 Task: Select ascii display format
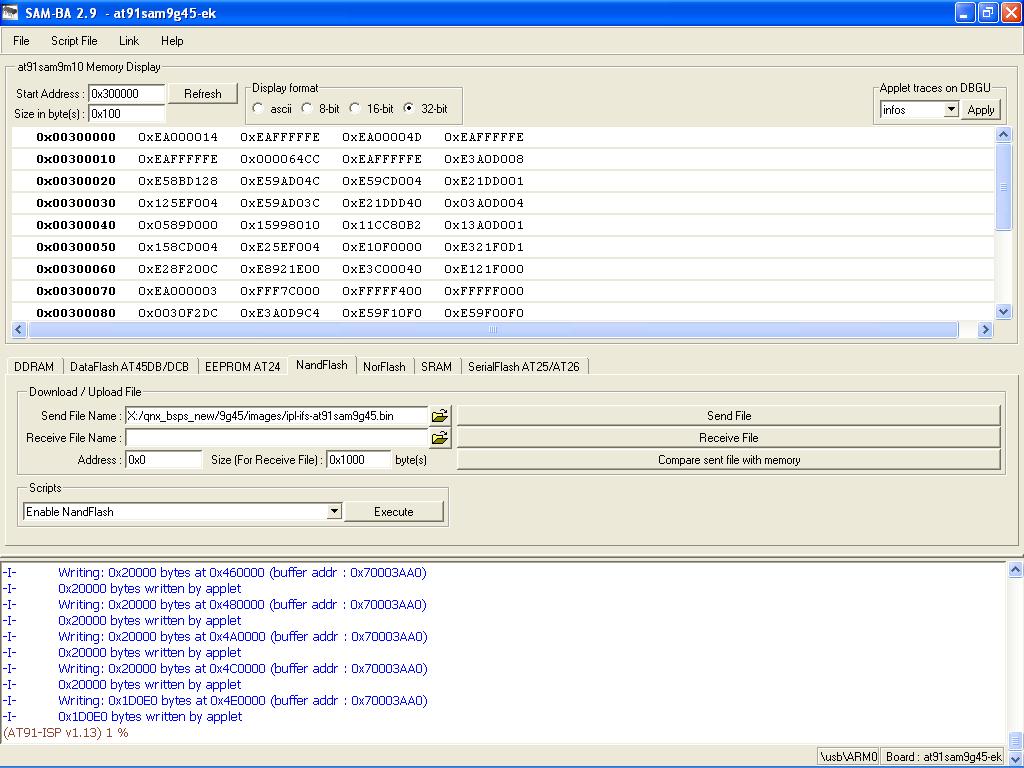tap(259, 108)
